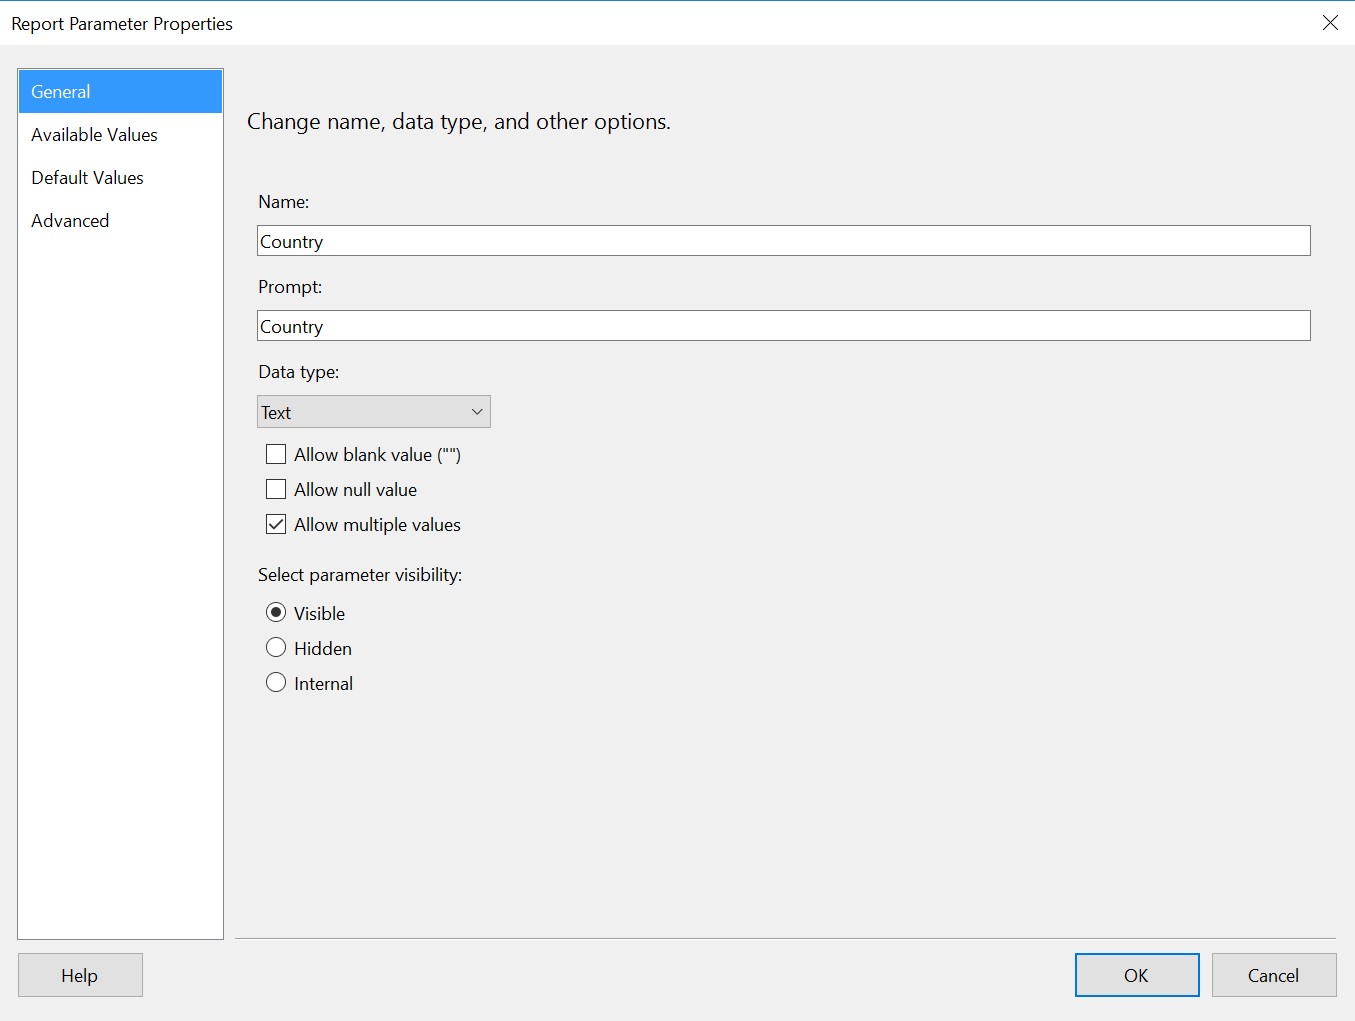Select the Internal radio button
Viewport: 1355px width, 1021px height.
pos(276,683)
